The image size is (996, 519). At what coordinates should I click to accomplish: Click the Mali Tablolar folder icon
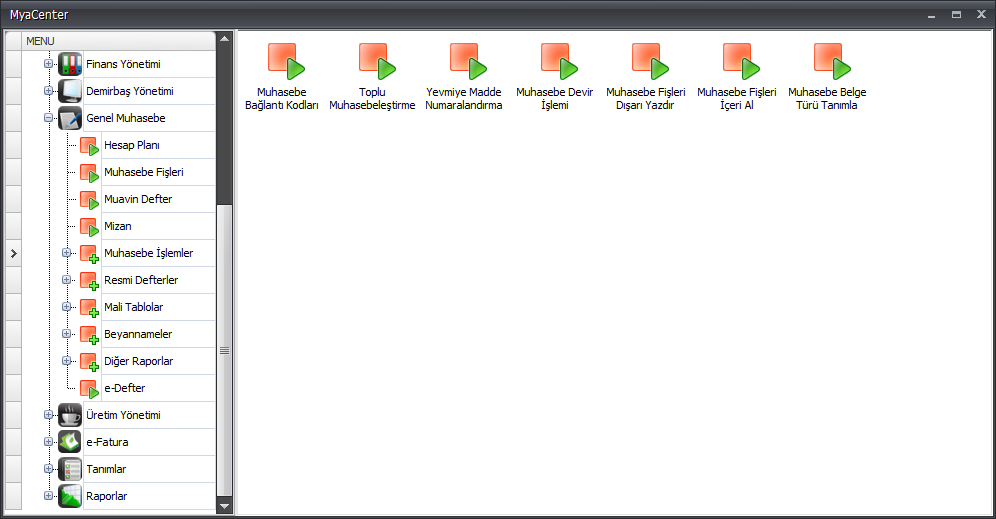[x=90, y=308]
